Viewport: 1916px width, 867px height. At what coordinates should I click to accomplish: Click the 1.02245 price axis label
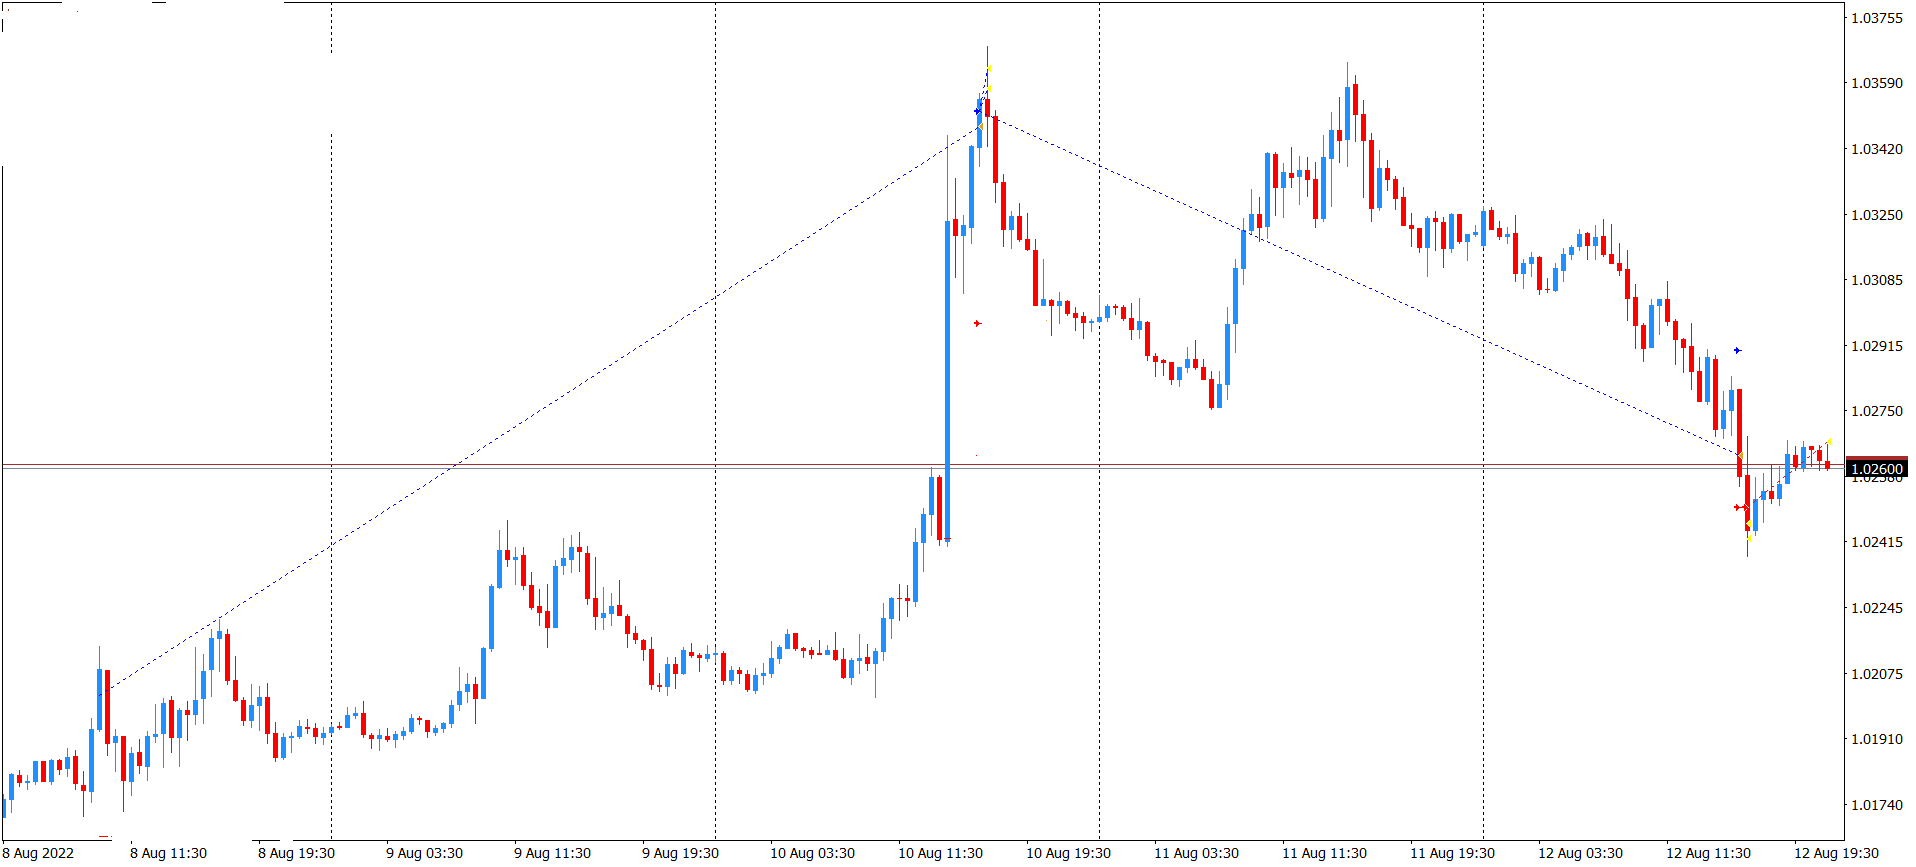(1877, 608)
